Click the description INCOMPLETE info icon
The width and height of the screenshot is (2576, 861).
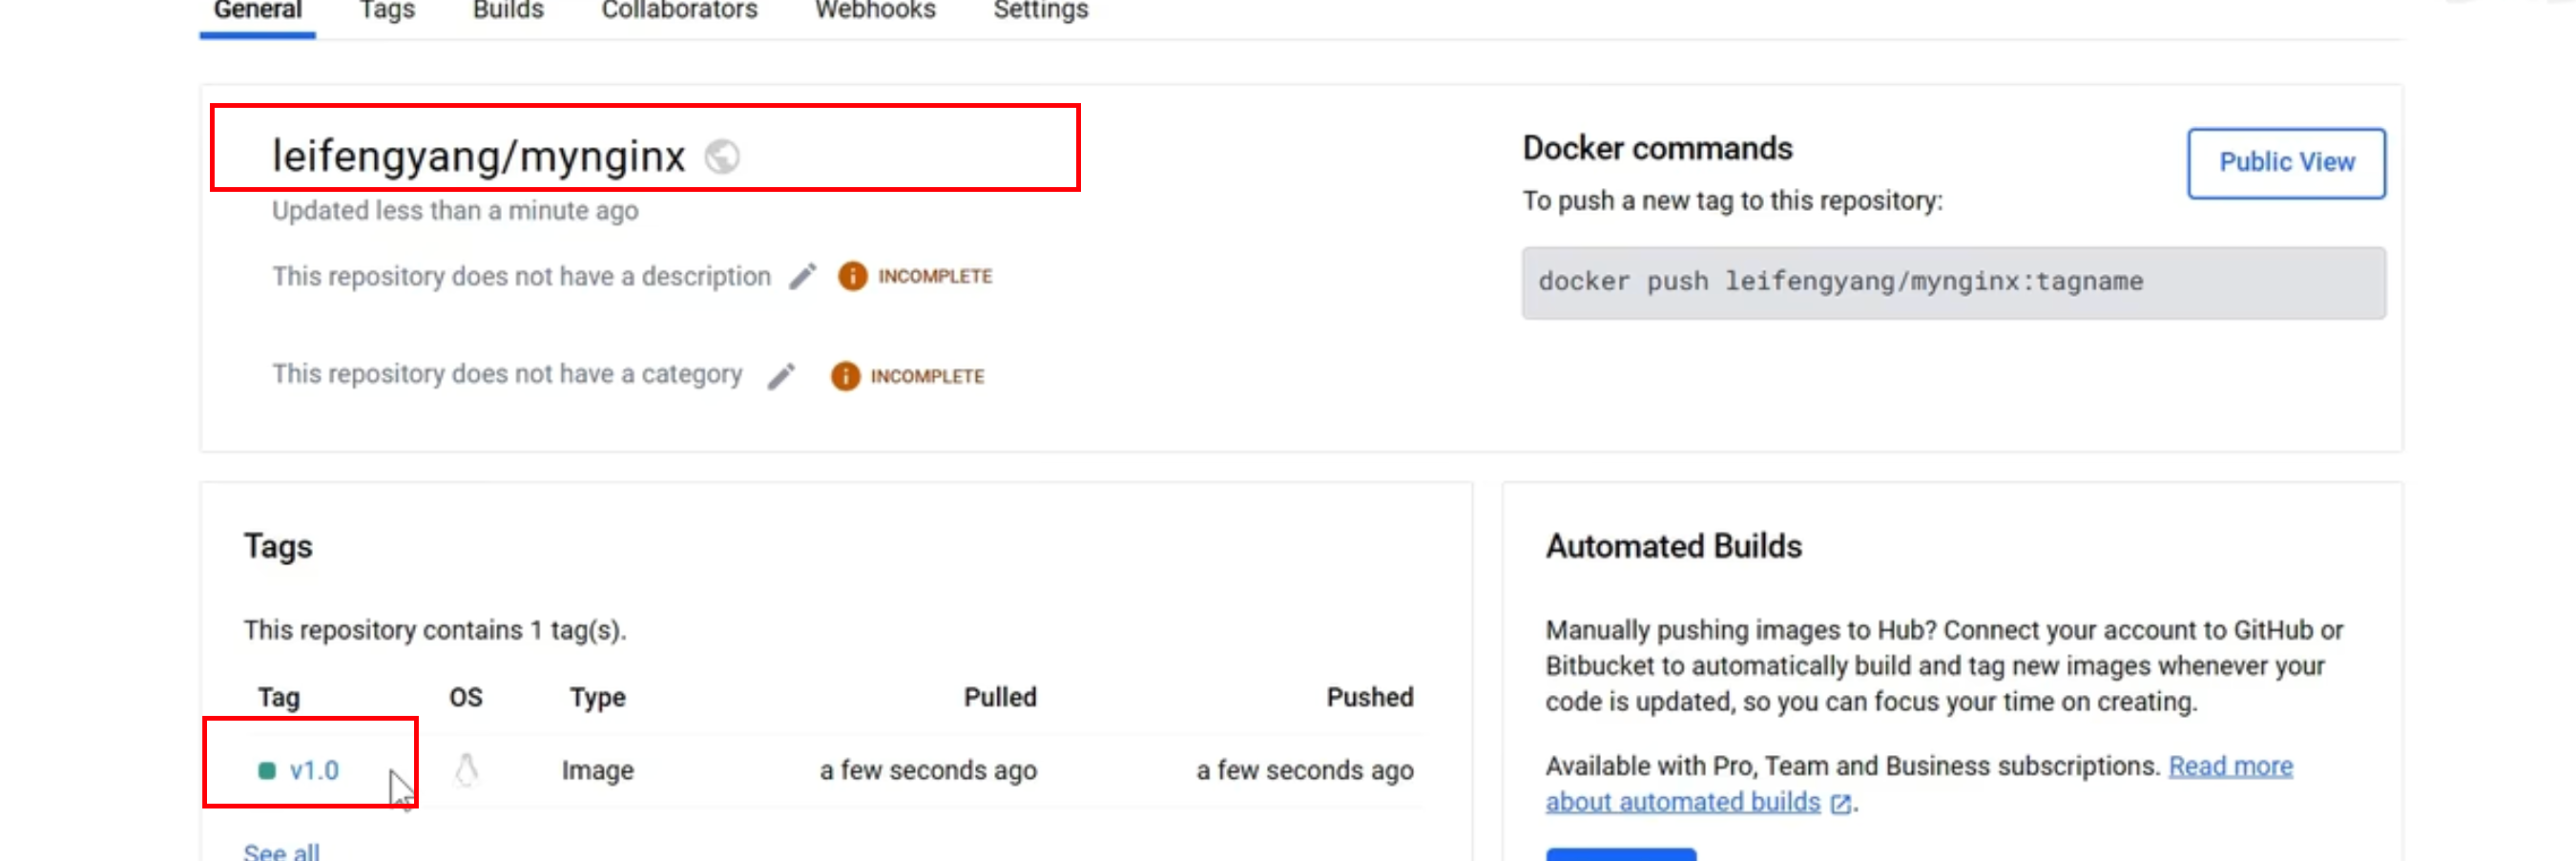click(852, 276)
